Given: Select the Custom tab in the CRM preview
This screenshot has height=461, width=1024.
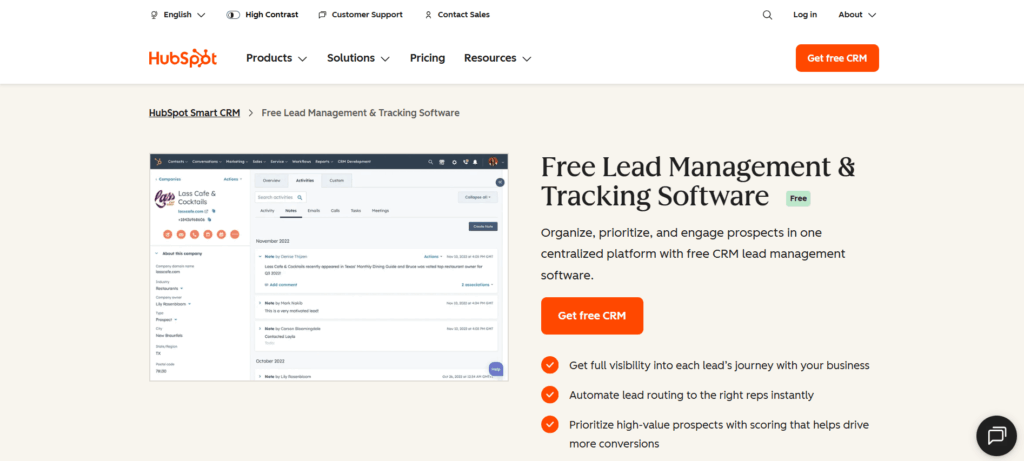Looking at the screenshot, I should 337,180.
